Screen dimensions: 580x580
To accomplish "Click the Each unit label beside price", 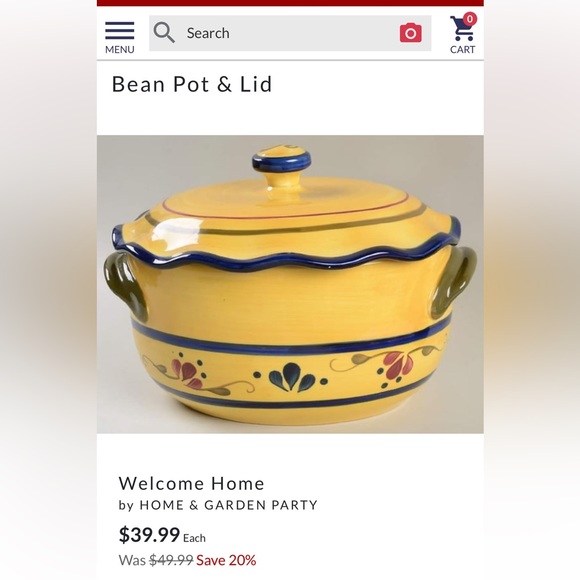I will pyautogui.click(x=194, y=538).
